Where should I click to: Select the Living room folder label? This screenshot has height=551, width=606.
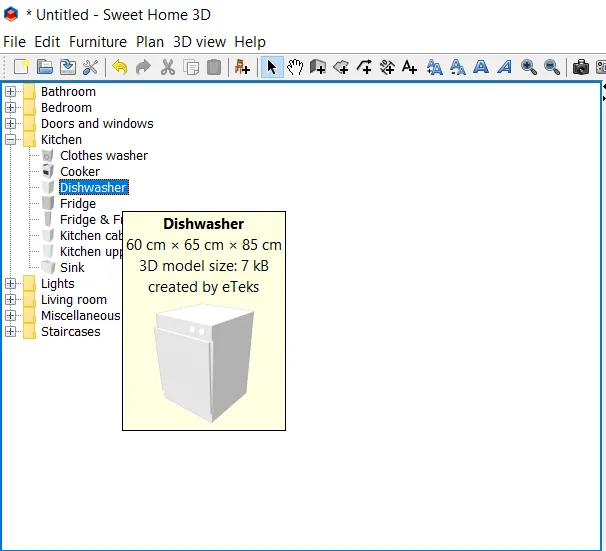74,299
